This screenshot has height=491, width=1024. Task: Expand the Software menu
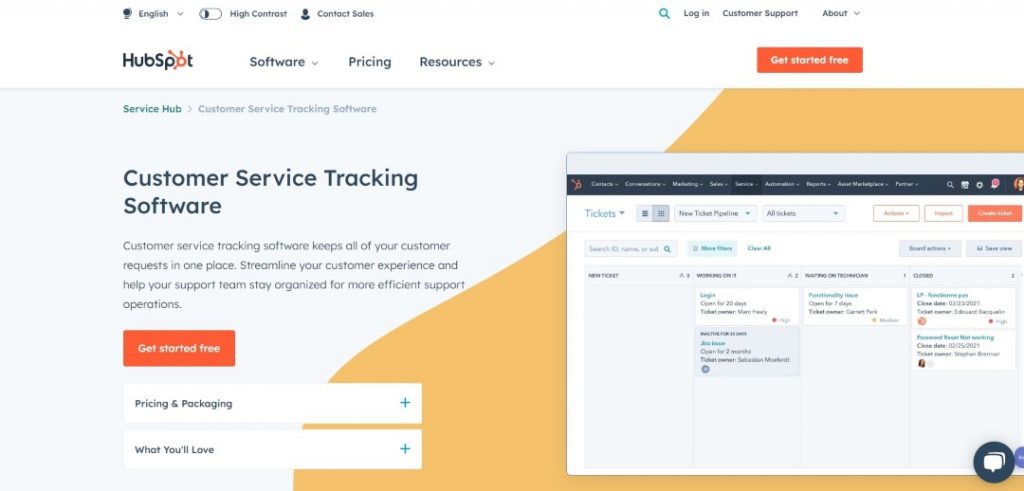point(284,62)
